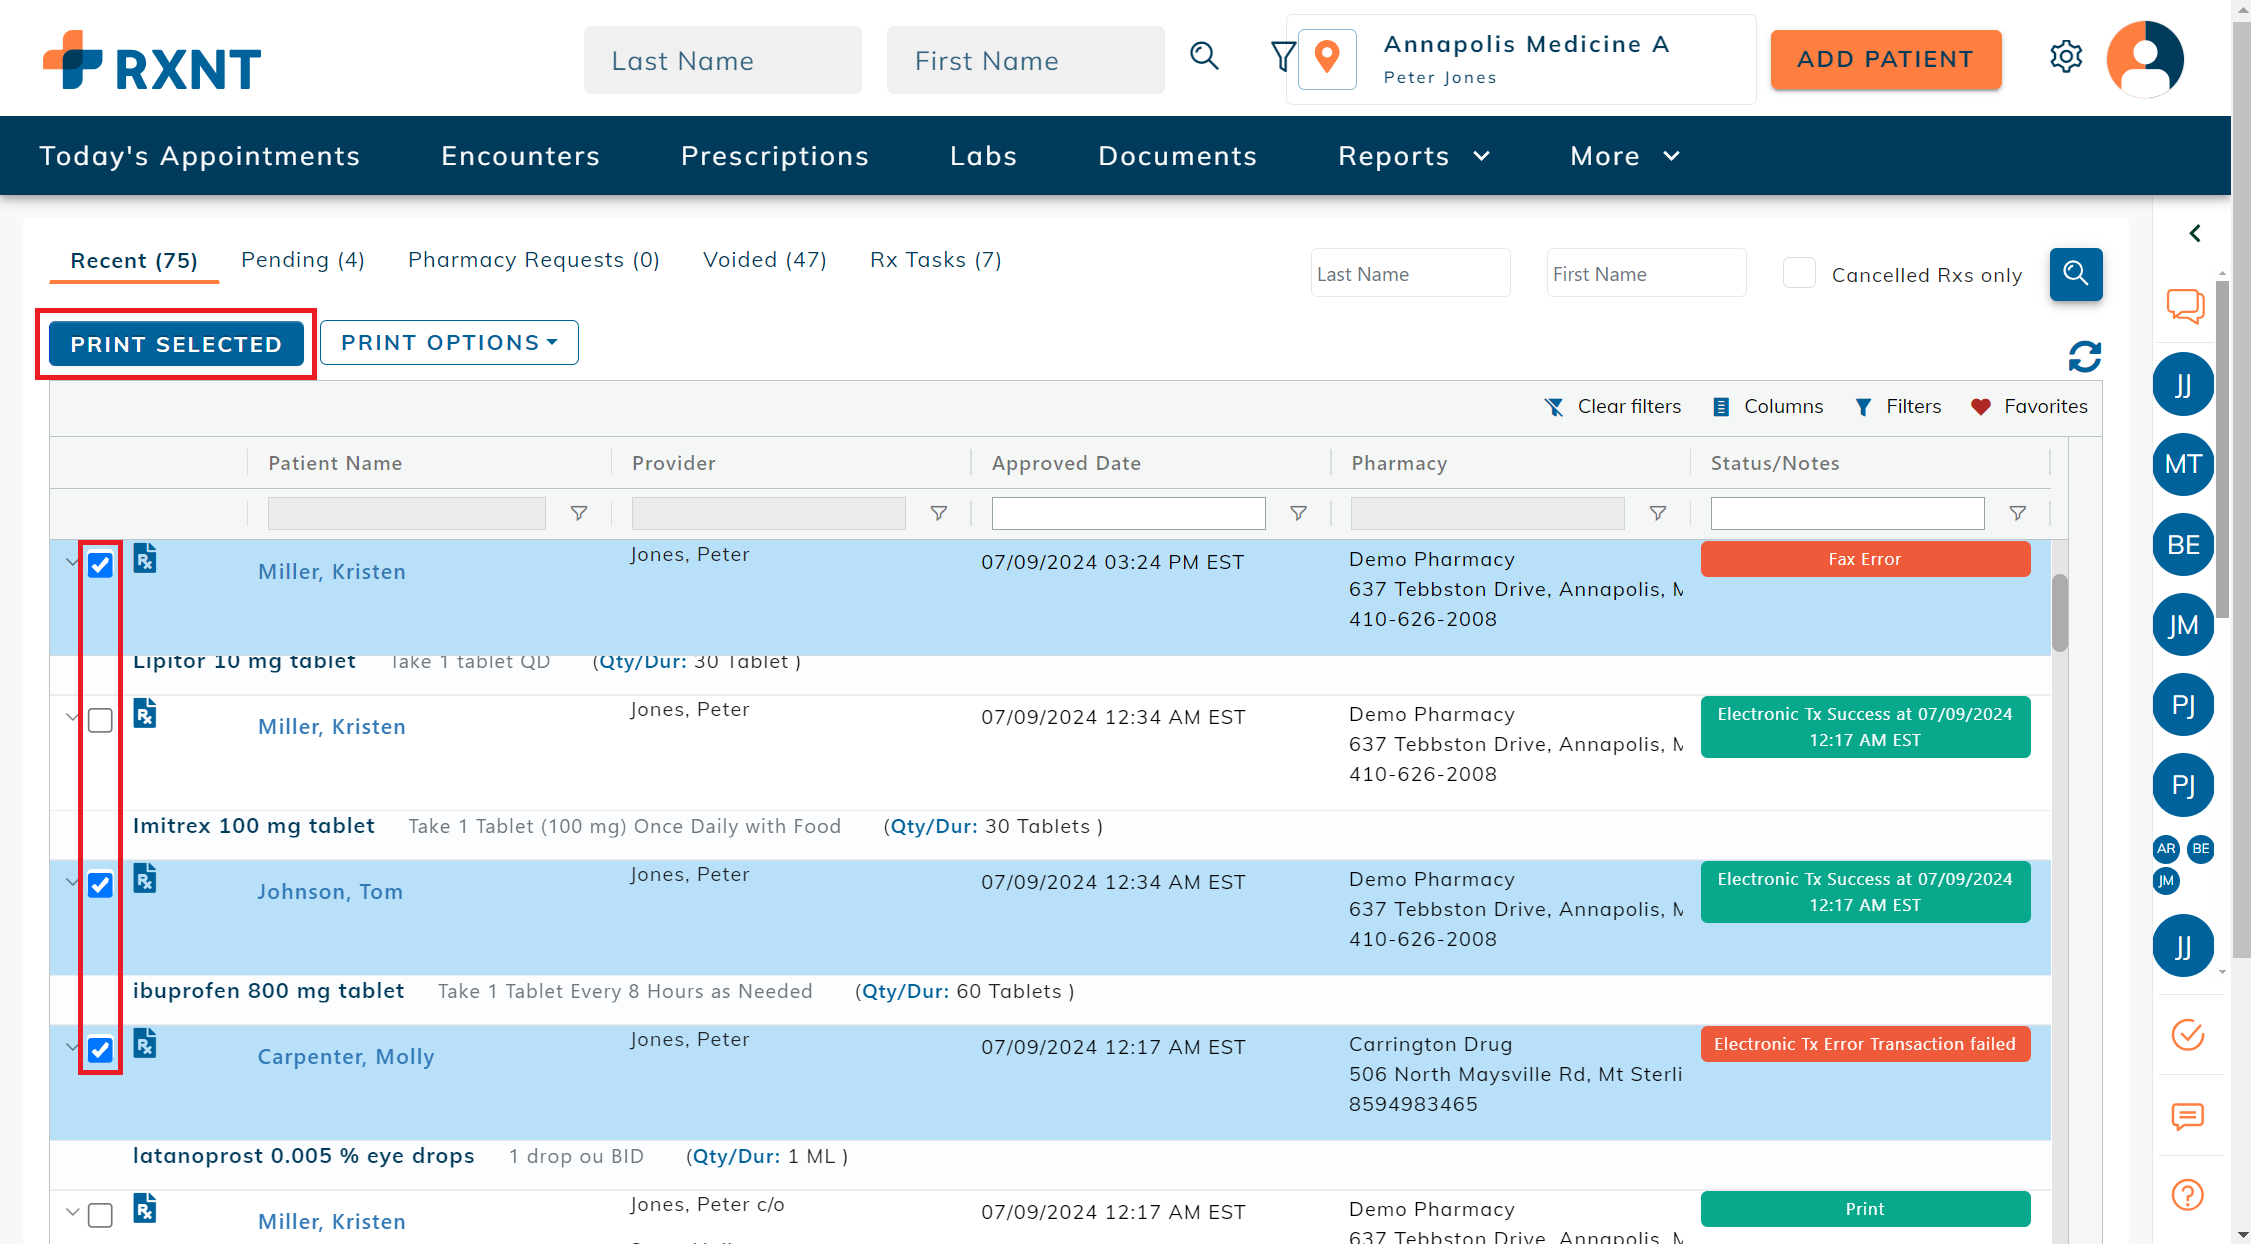The width and height of the screenshot is (2251, 1244).
Task: Click the Approved Date filter input
Action: point(1127,513)
